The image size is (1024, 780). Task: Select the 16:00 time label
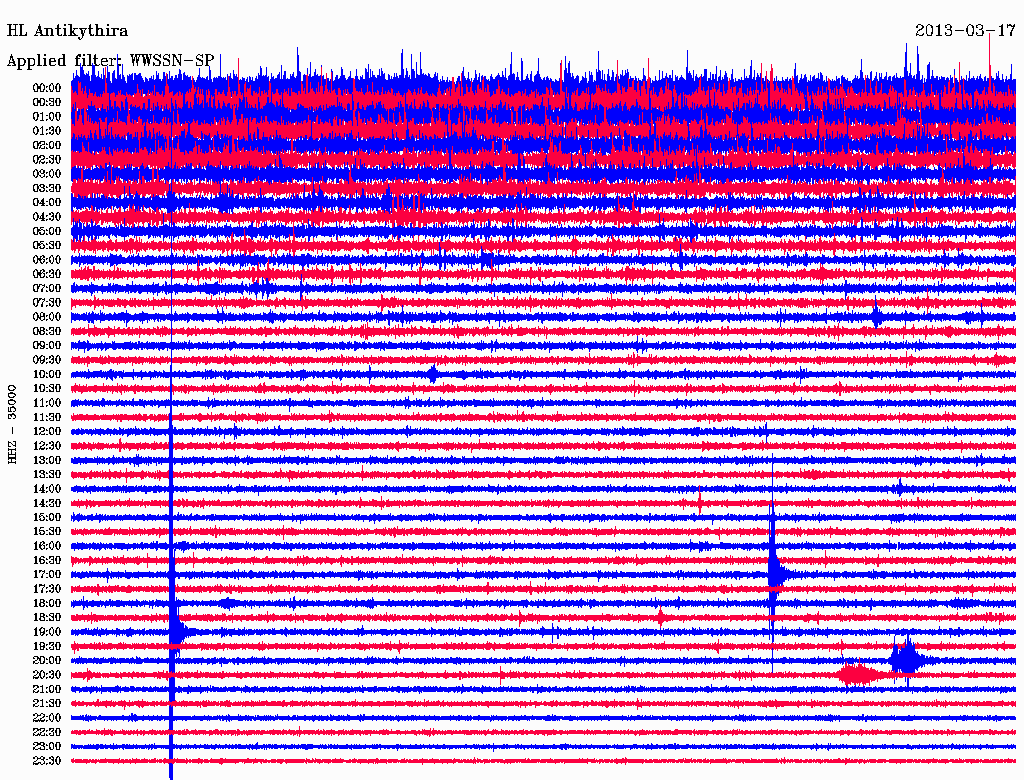coord(47,546)
